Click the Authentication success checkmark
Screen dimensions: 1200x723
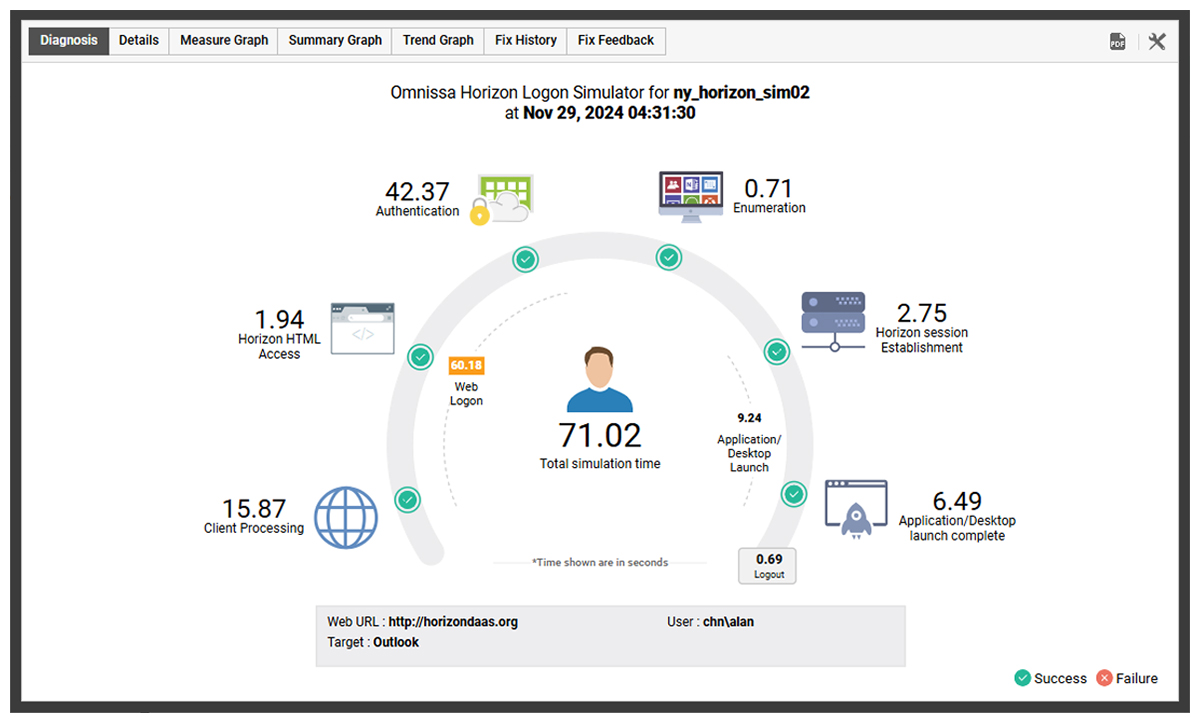click(526, 260)
